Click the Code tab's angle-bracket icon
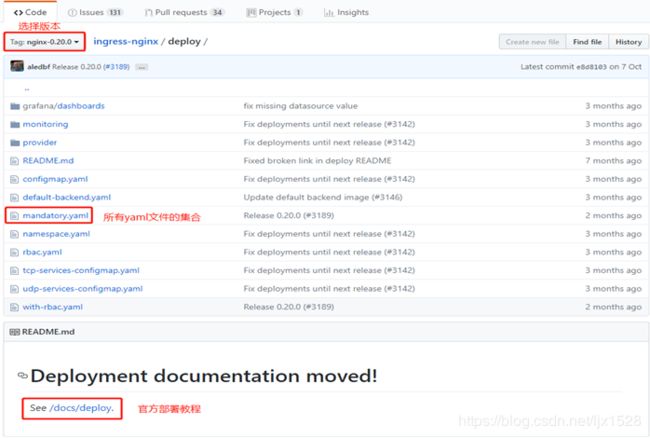This screenshot has height=438, width=650. (x=18, y=12)
